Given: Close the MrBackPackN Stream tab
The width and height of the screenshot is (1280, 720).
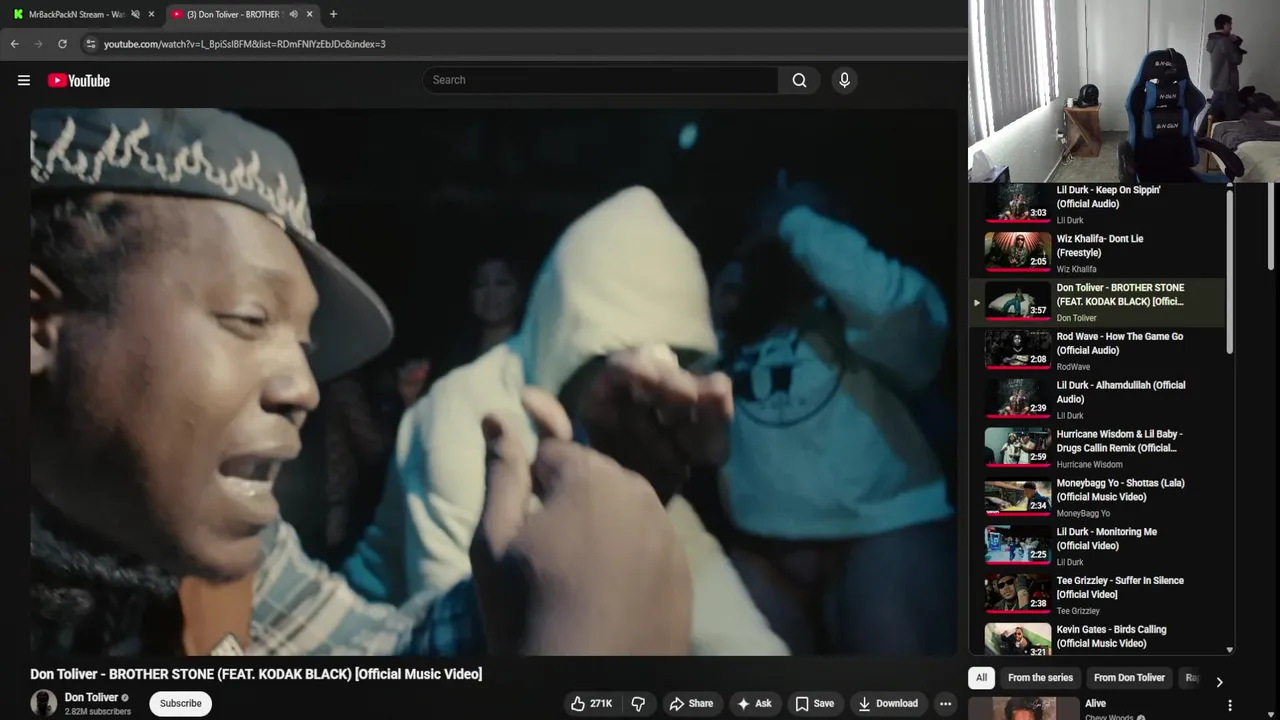Looking at the screenshot, I should point(152,14).
